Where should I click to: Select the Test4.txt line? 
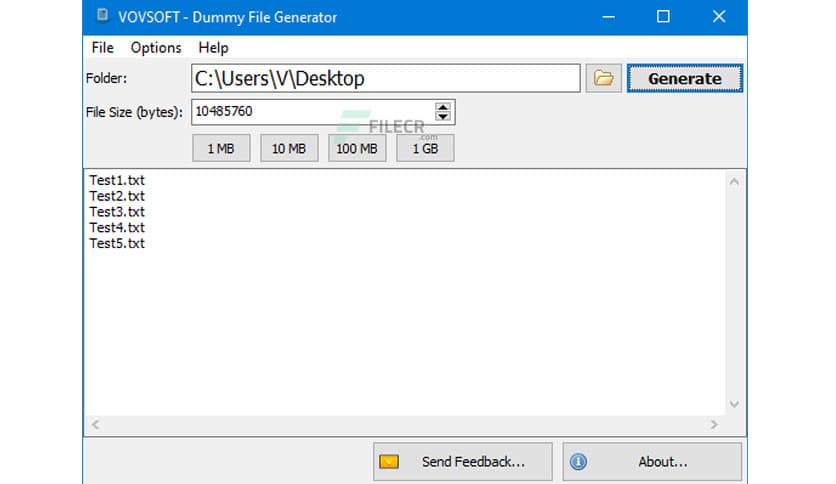coord(117,228)
